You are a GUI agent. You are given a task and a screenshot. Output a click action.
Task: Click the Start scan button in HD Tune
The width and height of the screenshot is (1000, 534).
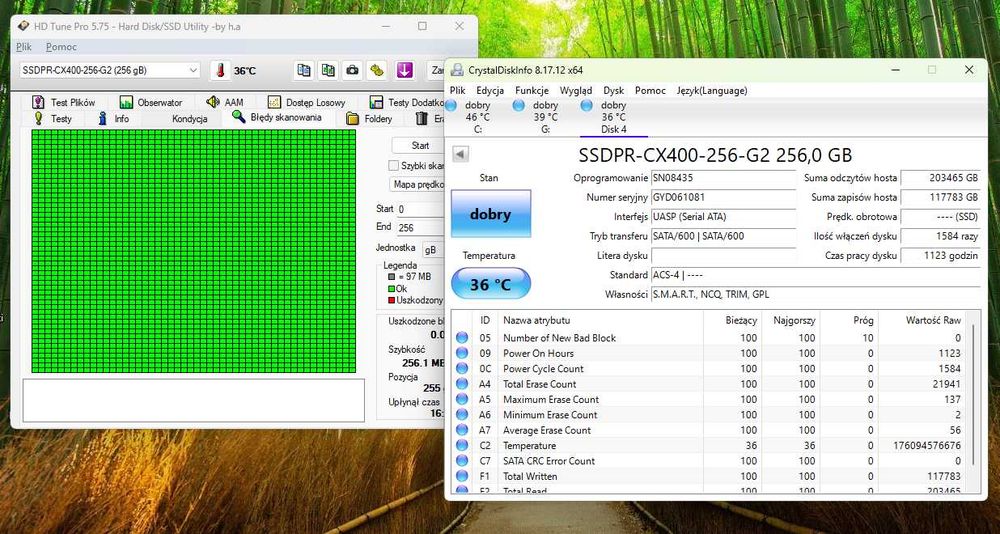[419, 145]
